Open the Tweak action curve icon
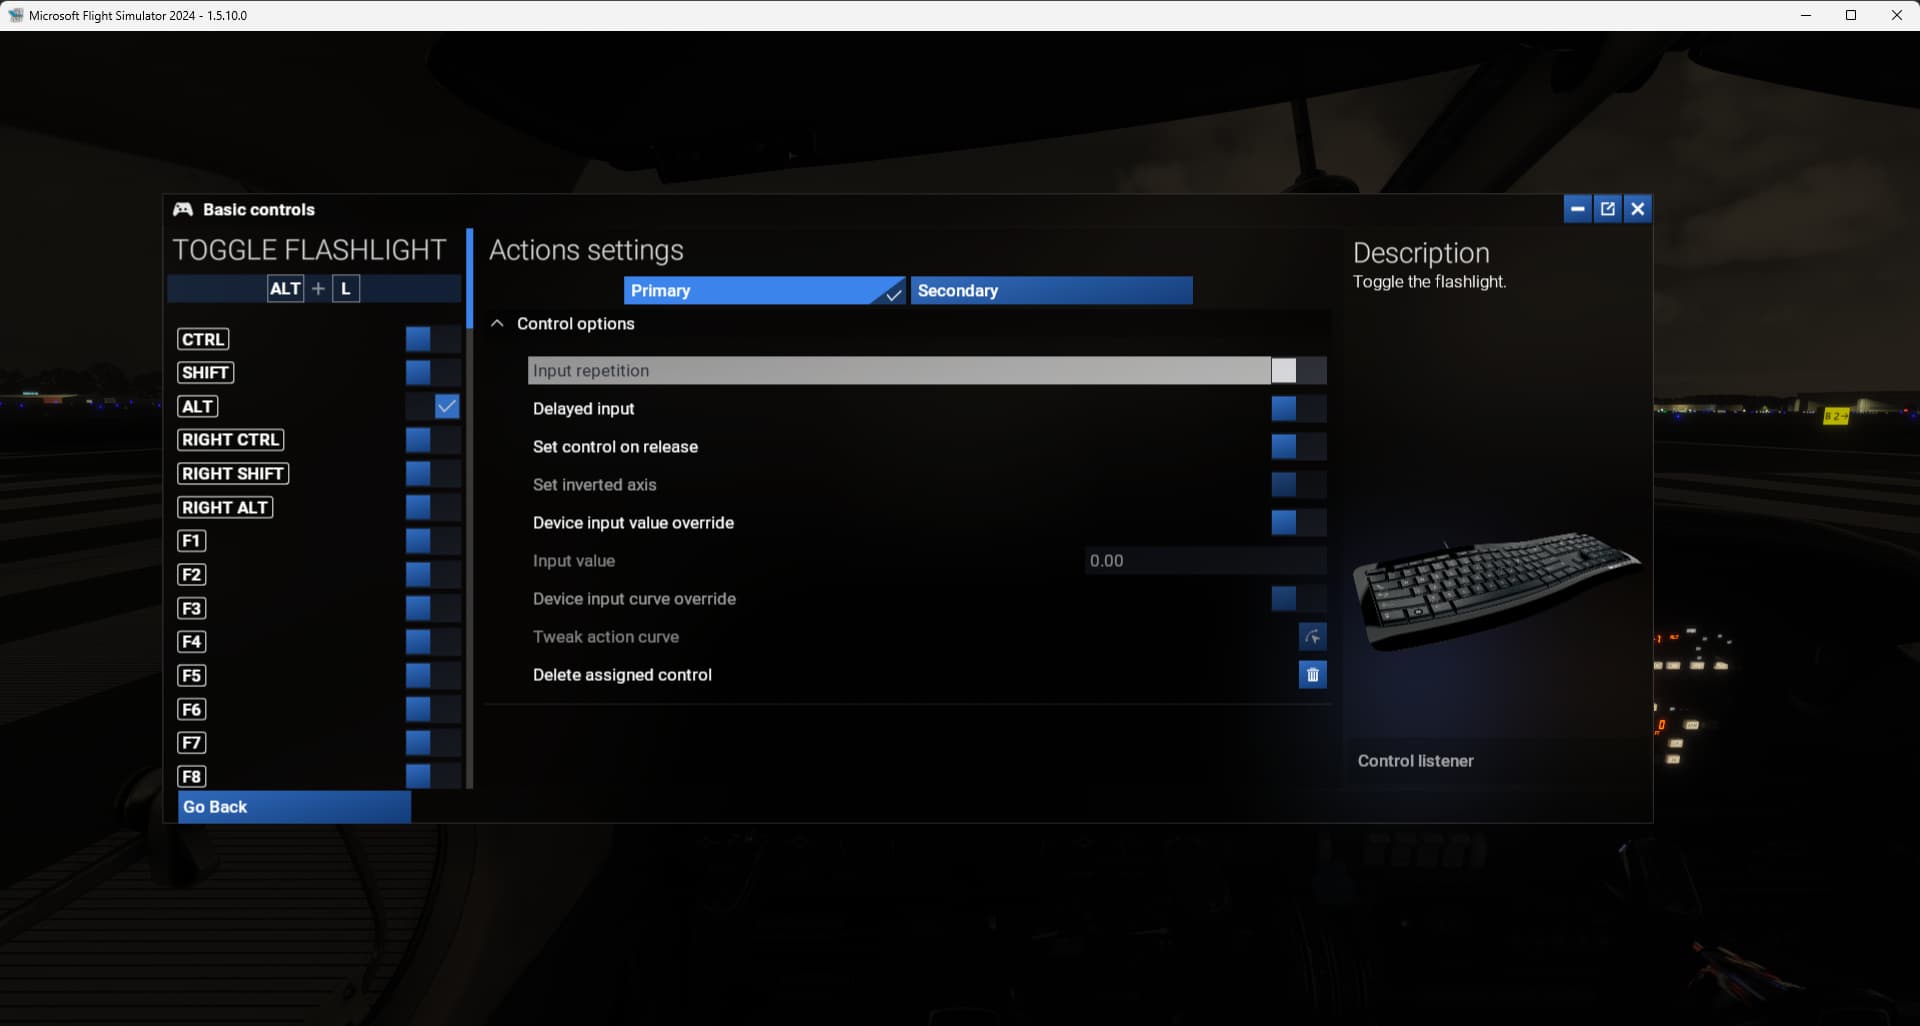This screenshot has width=1920, height=1026. tap(1312, 637)
